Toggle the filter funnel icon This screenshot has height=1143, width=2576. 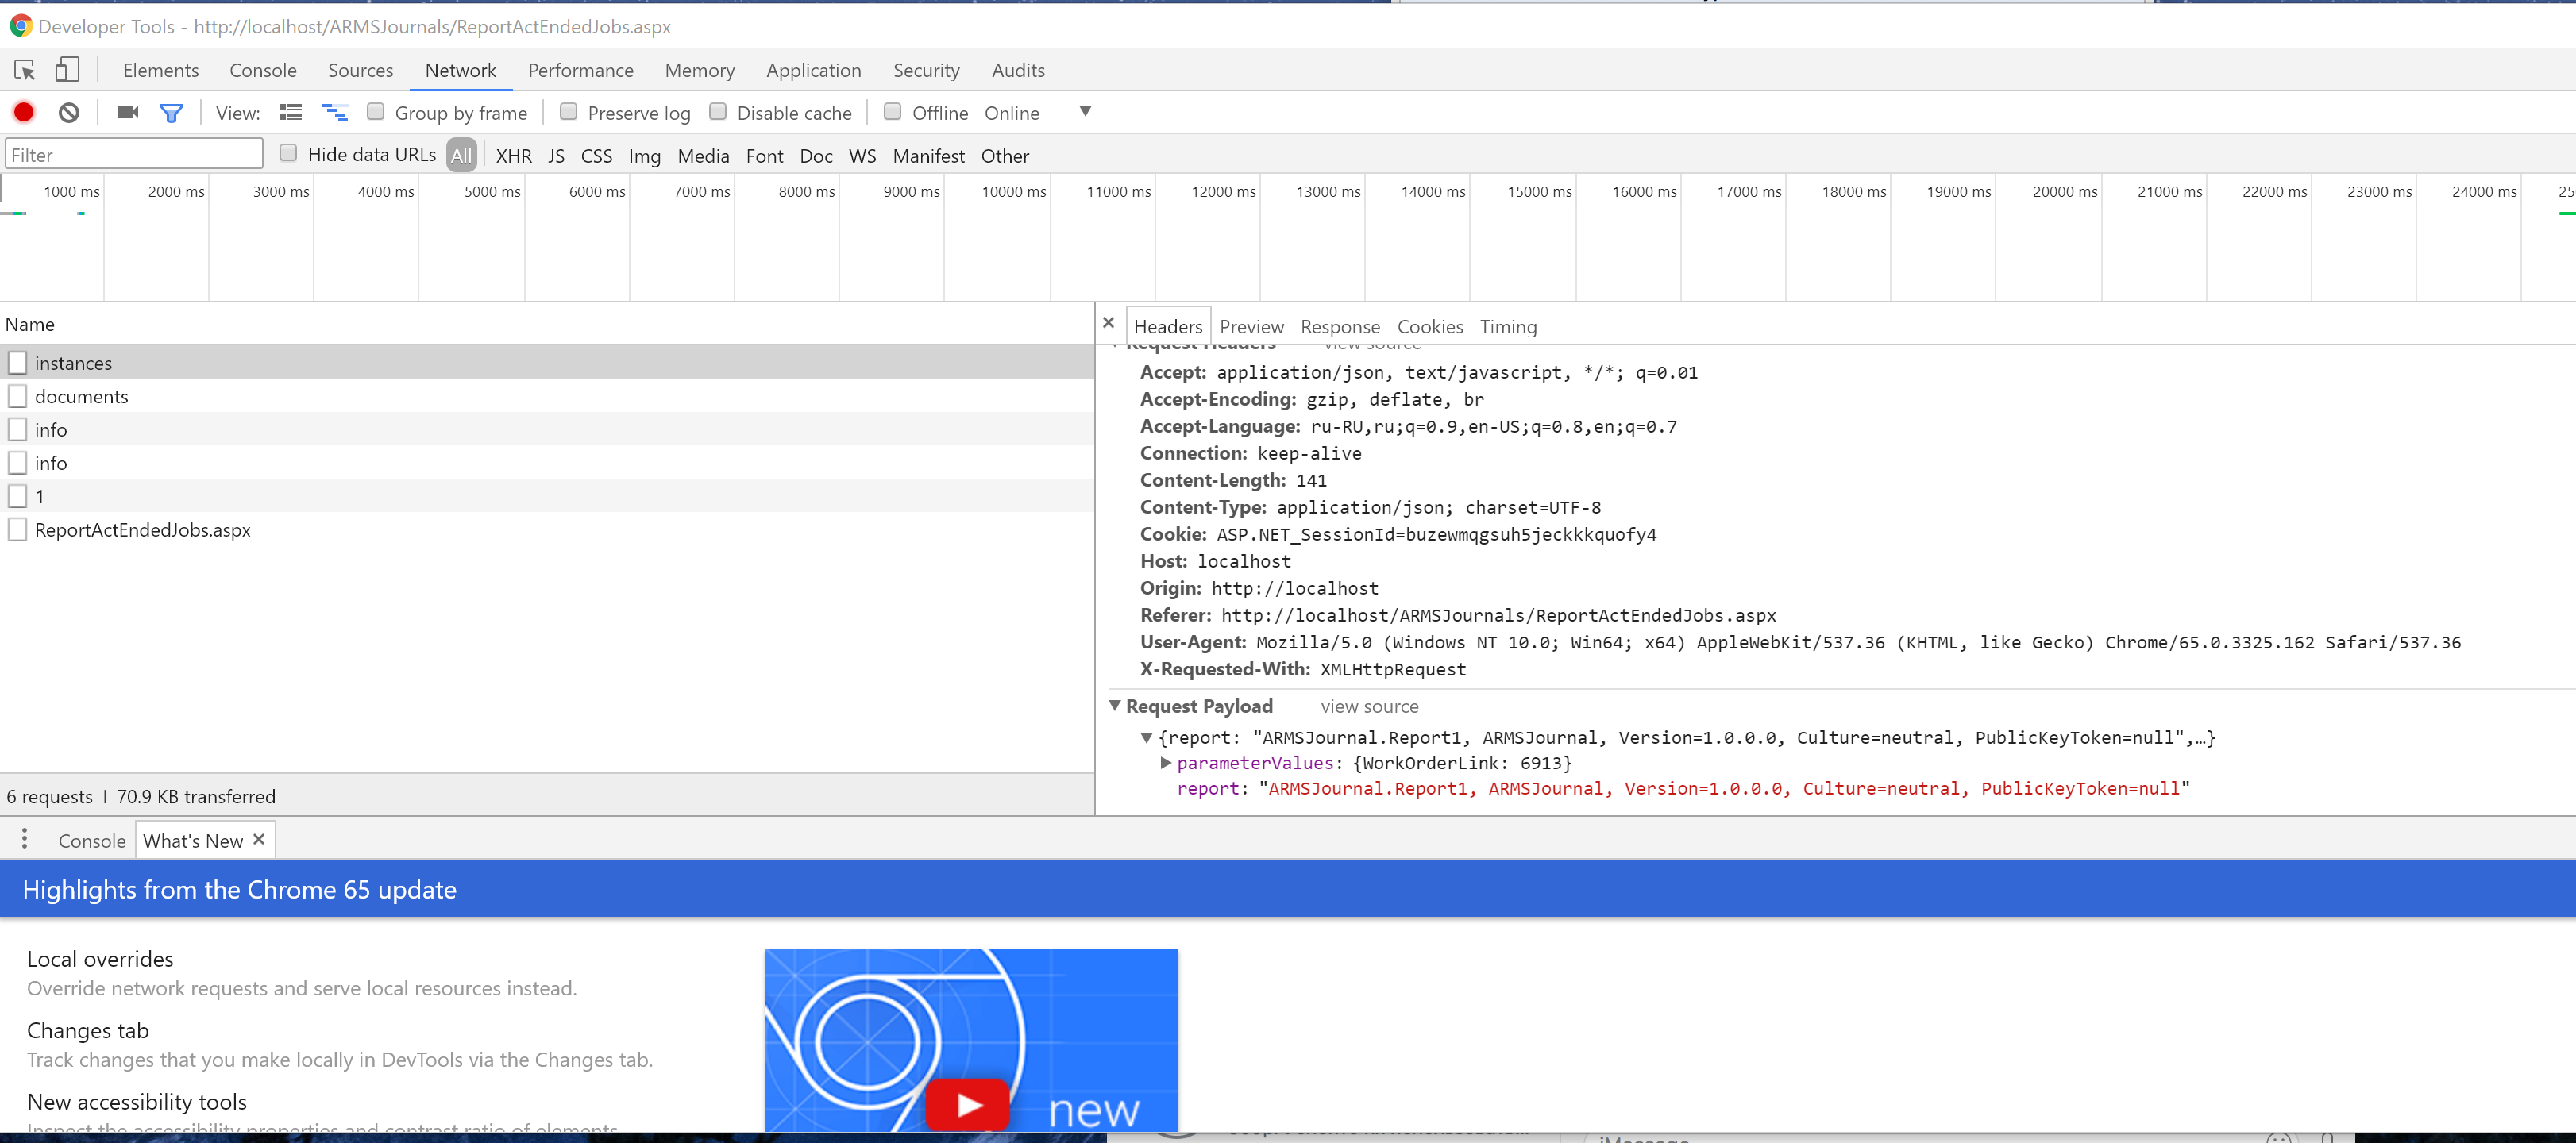tap(171, 113)
